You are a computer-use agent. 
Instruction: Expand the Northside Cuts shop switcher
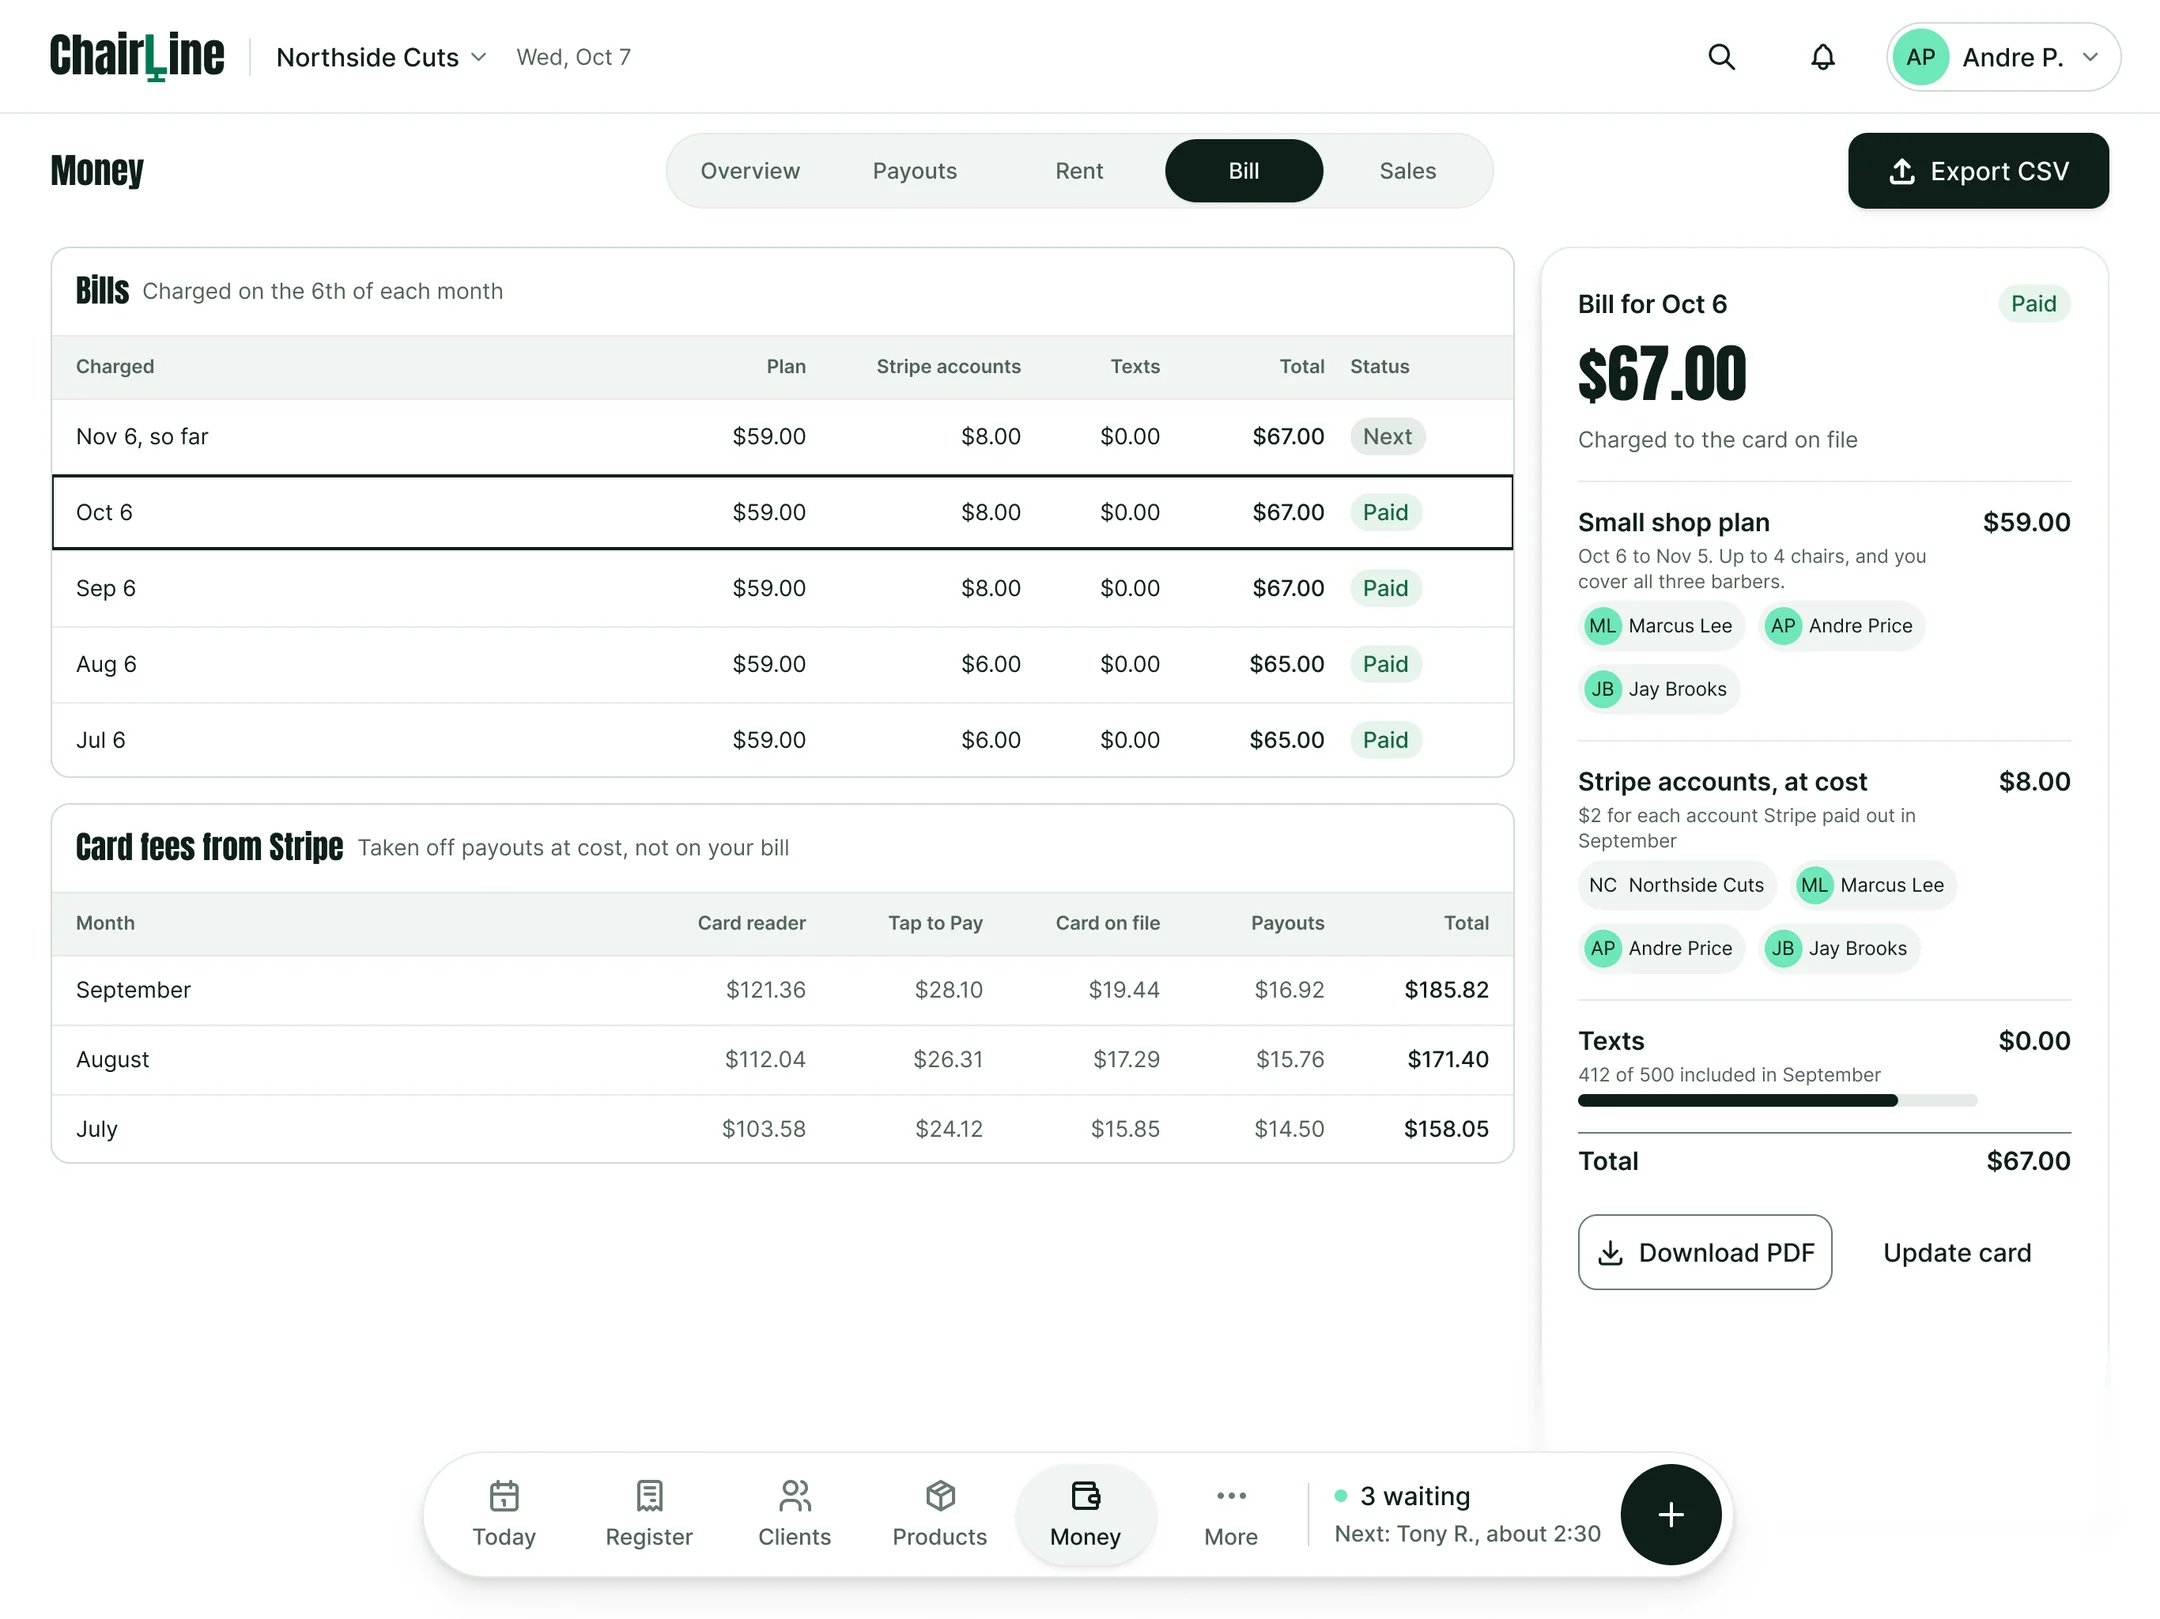tap(381, 57)
